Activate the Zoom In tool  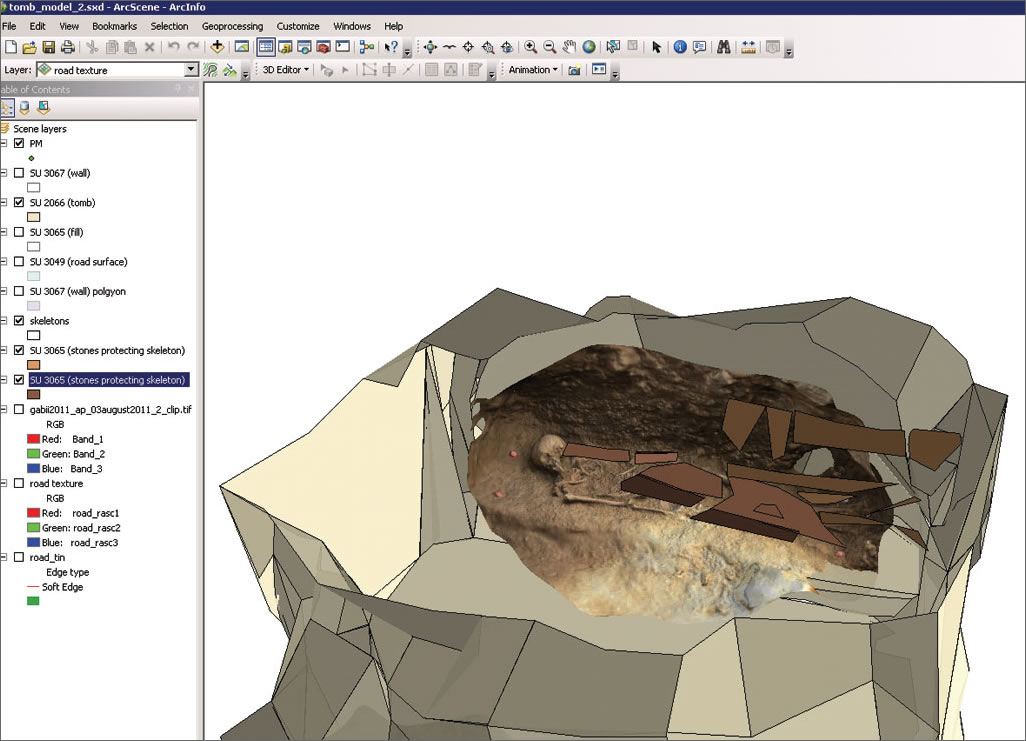(x=530, y=47)
